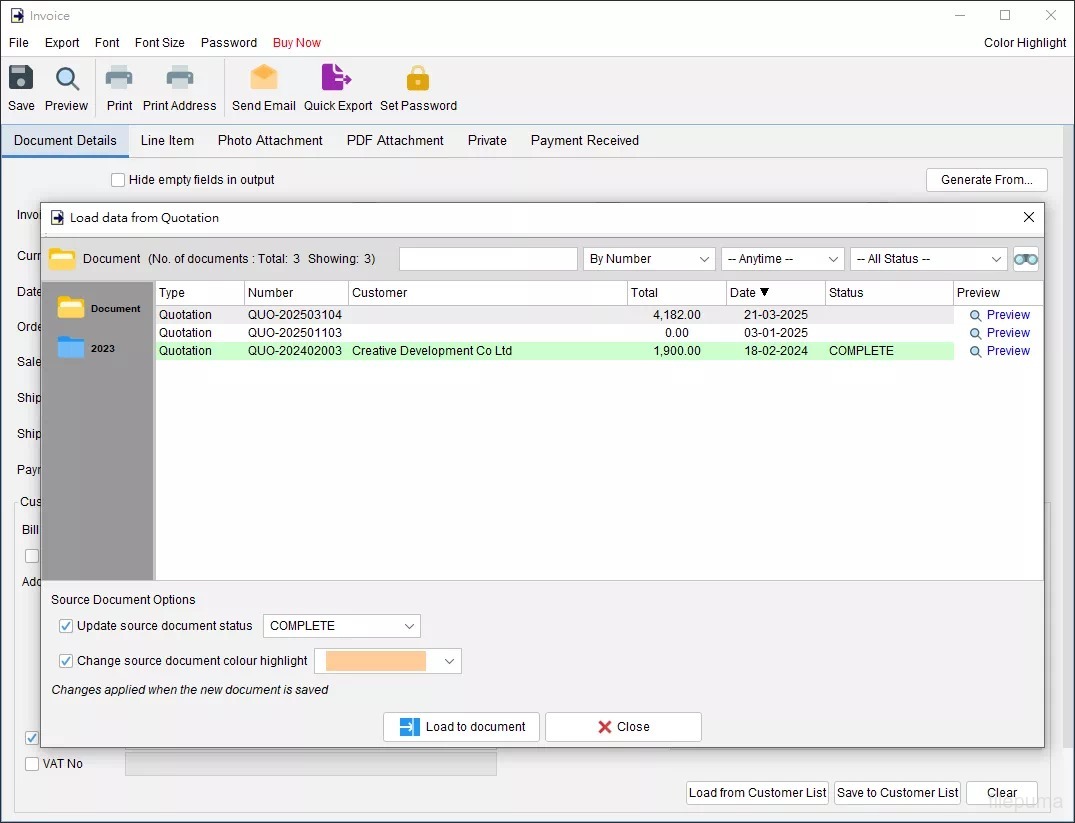Uncheck Update source document status
Image resolution: width=1075 pixels, height=823 pixels.
66,626
